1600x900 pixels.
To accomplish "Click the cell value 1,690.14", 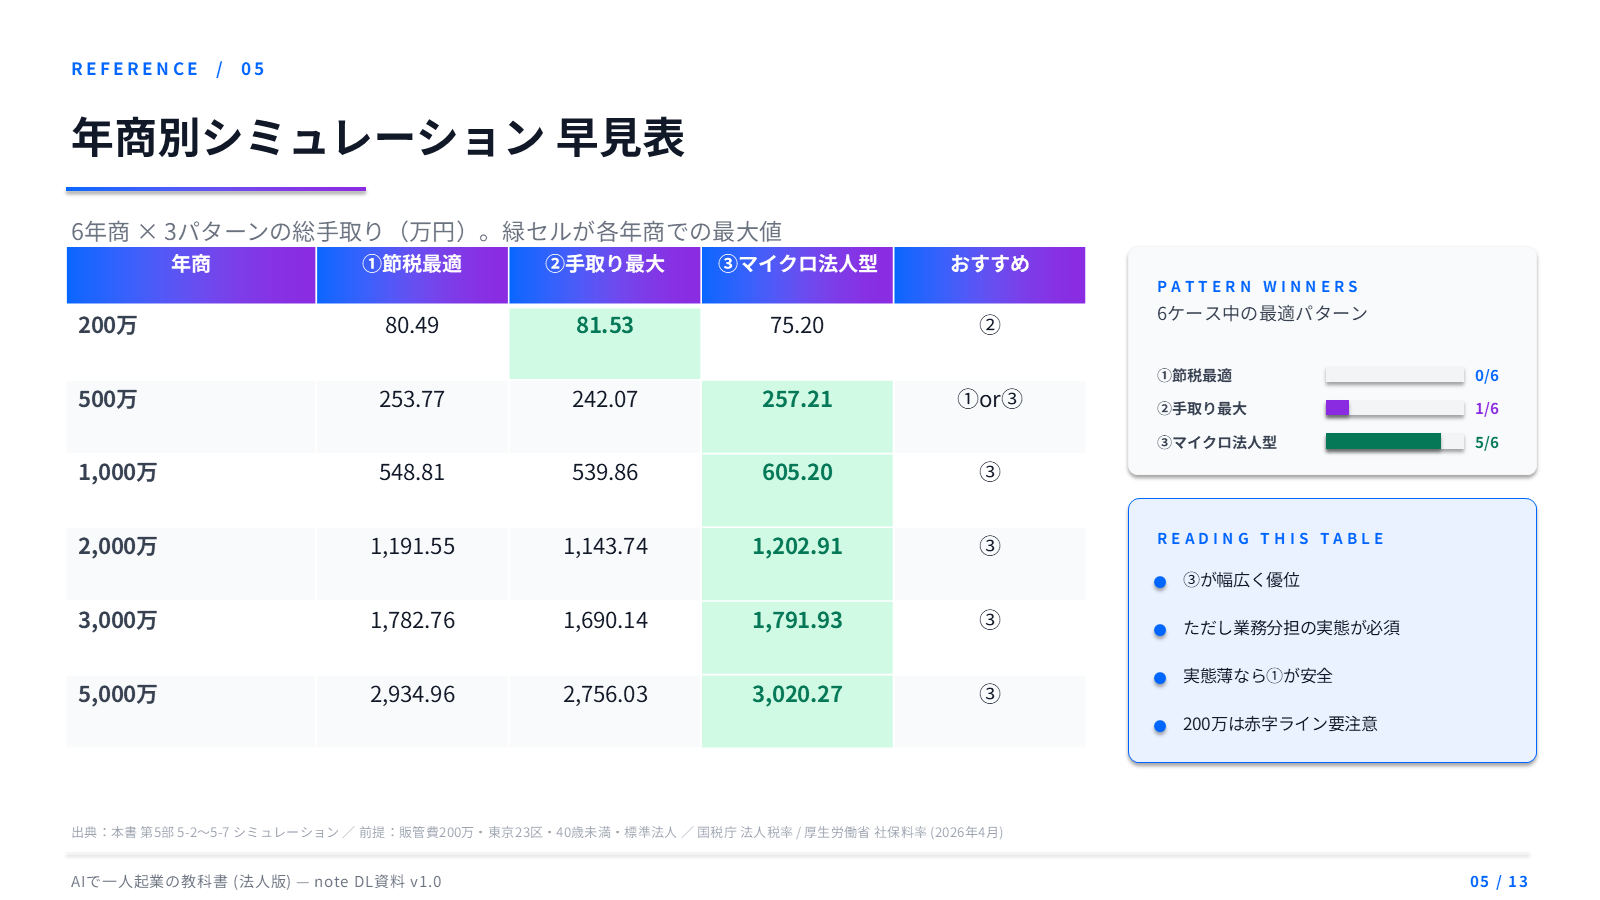I will 605,621.
